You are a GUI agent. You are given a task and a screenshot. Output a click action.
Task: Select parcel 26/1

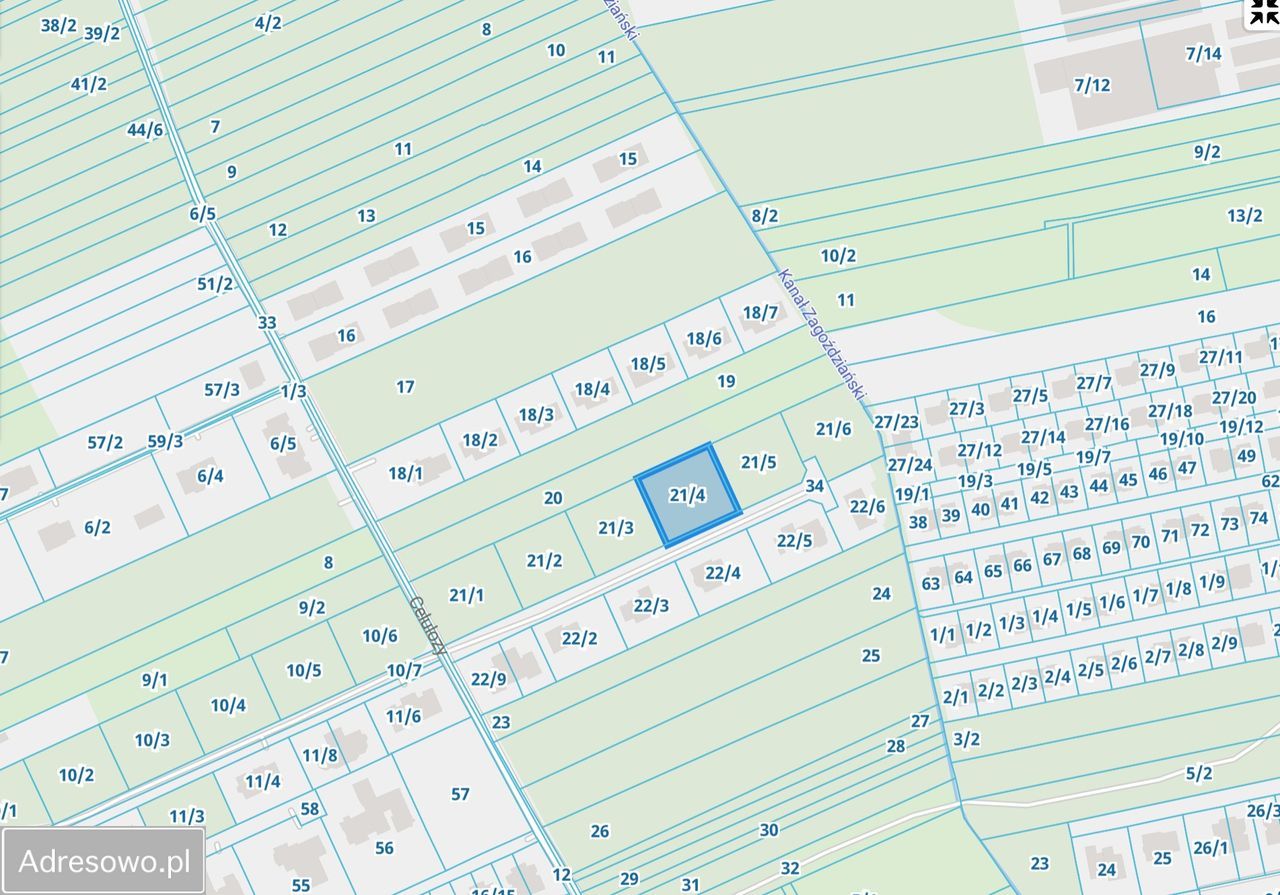[x=1210, y=848]
